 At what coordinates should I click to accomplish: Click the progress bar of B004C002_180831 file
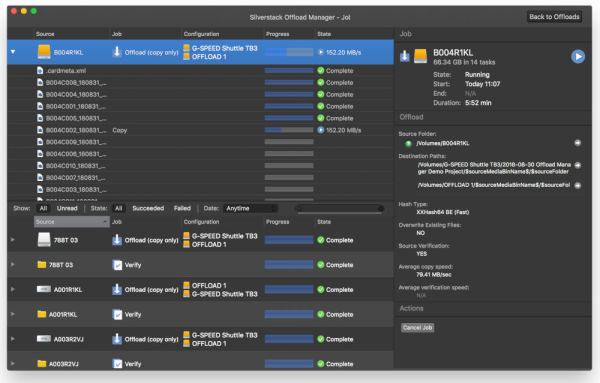(289, 130)
